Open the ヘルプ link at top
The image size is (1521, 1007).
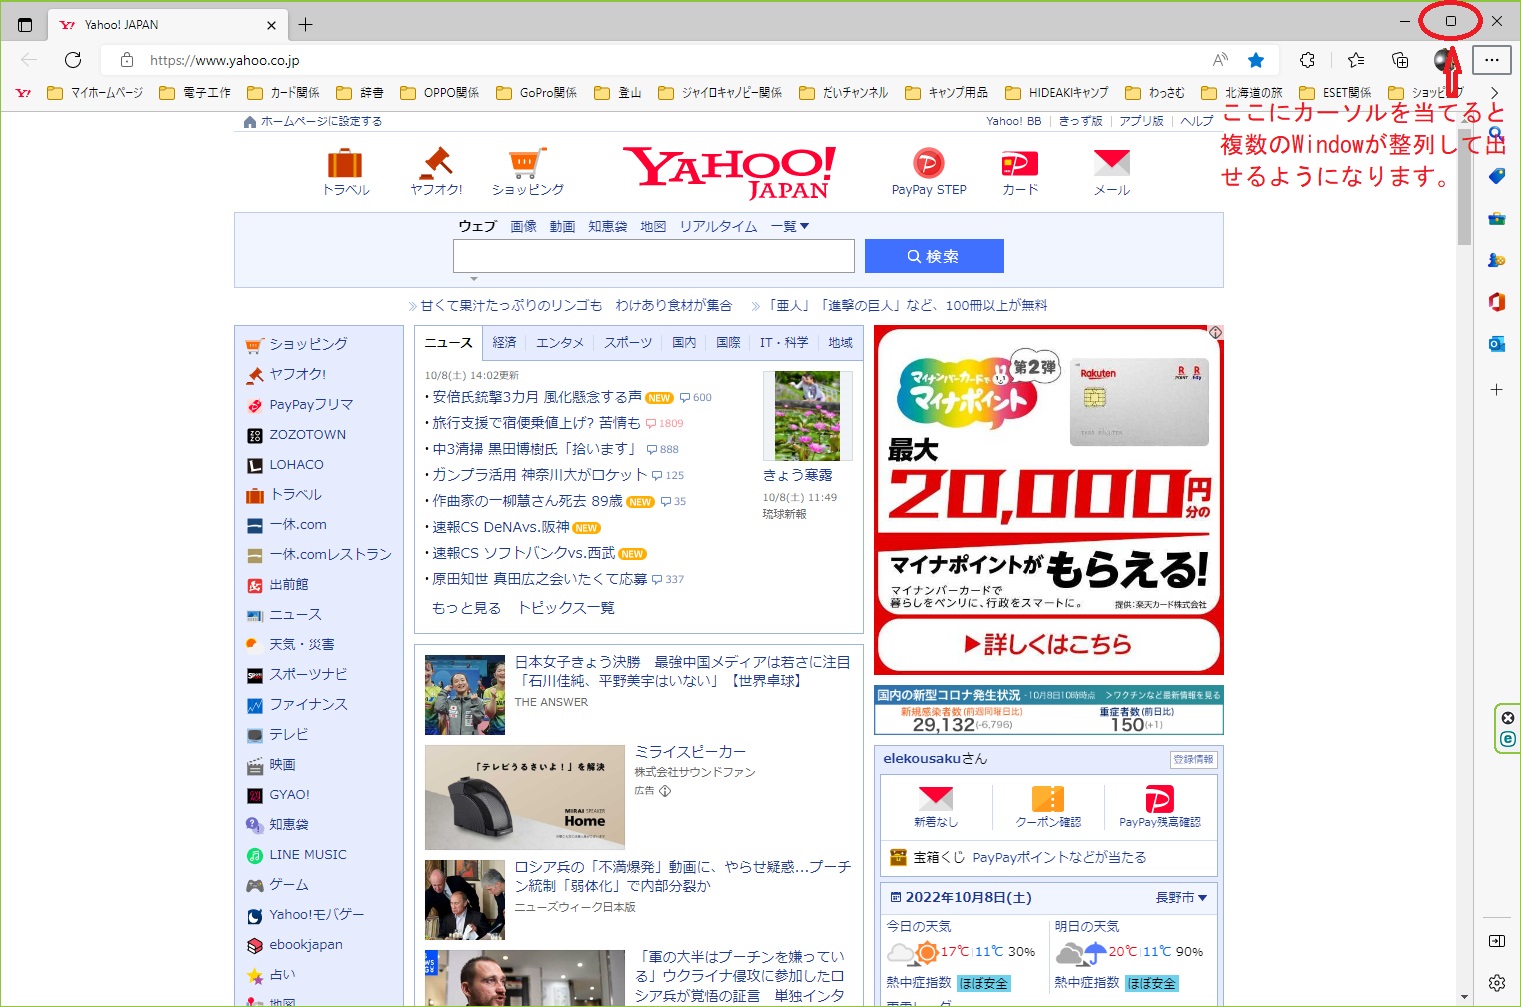tap(1196, 121)
